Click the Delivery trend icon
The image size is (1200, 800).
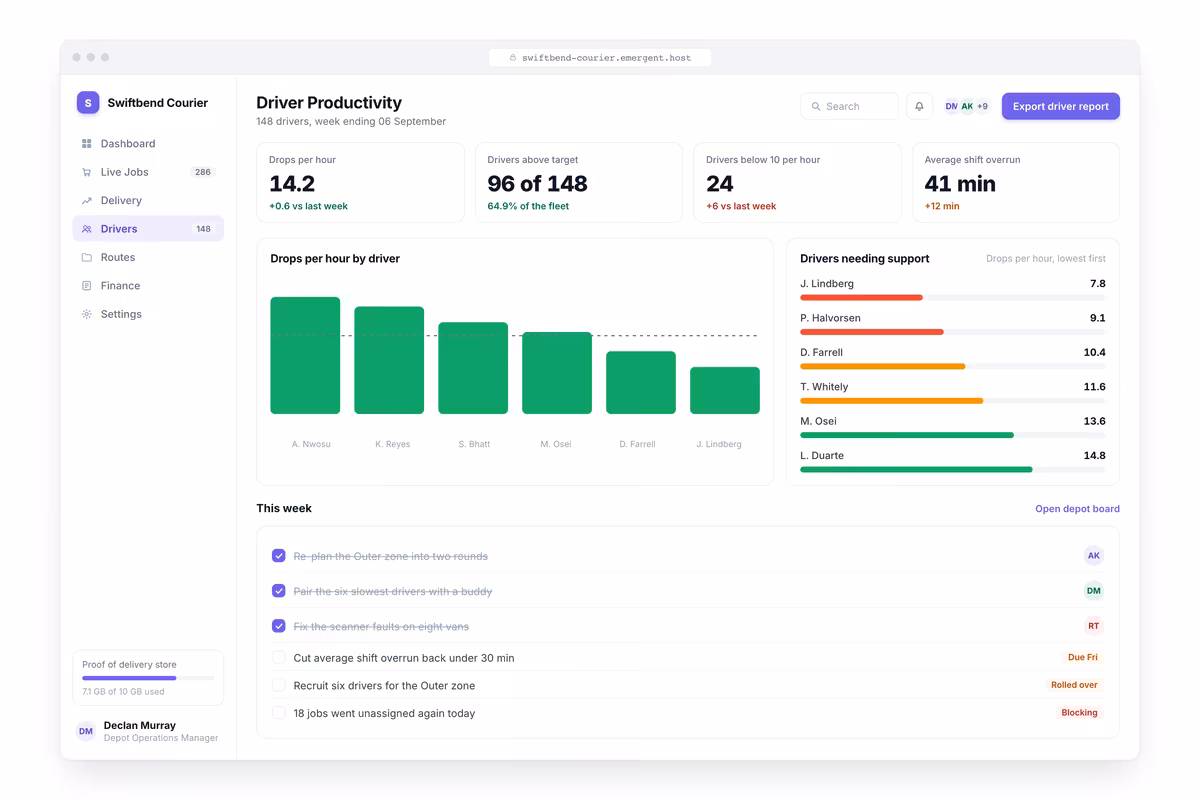(x=87, y=201)
